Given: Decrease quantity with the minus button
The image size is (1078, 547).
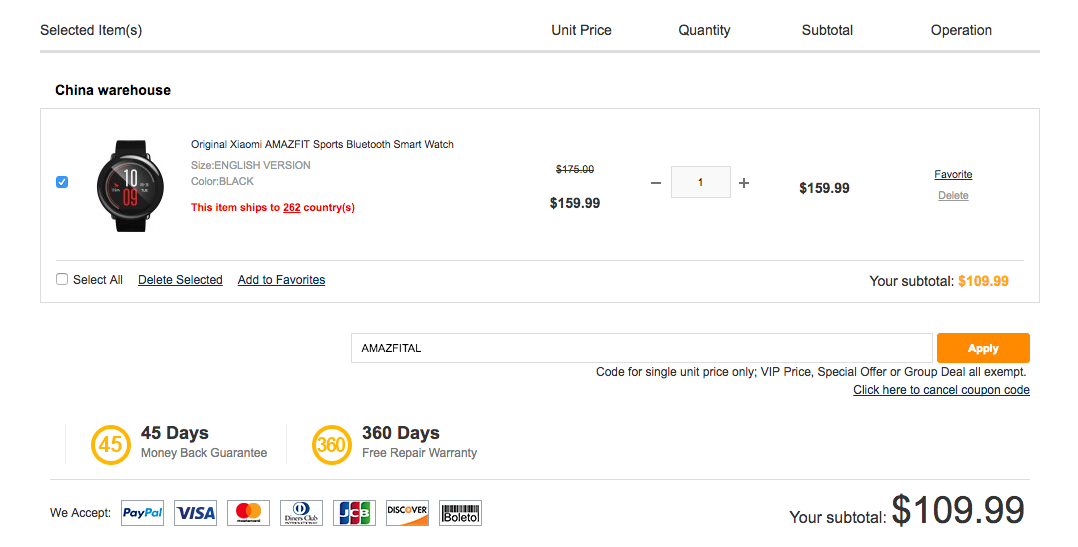Looking at the screenshot, I should pos(656,183).
